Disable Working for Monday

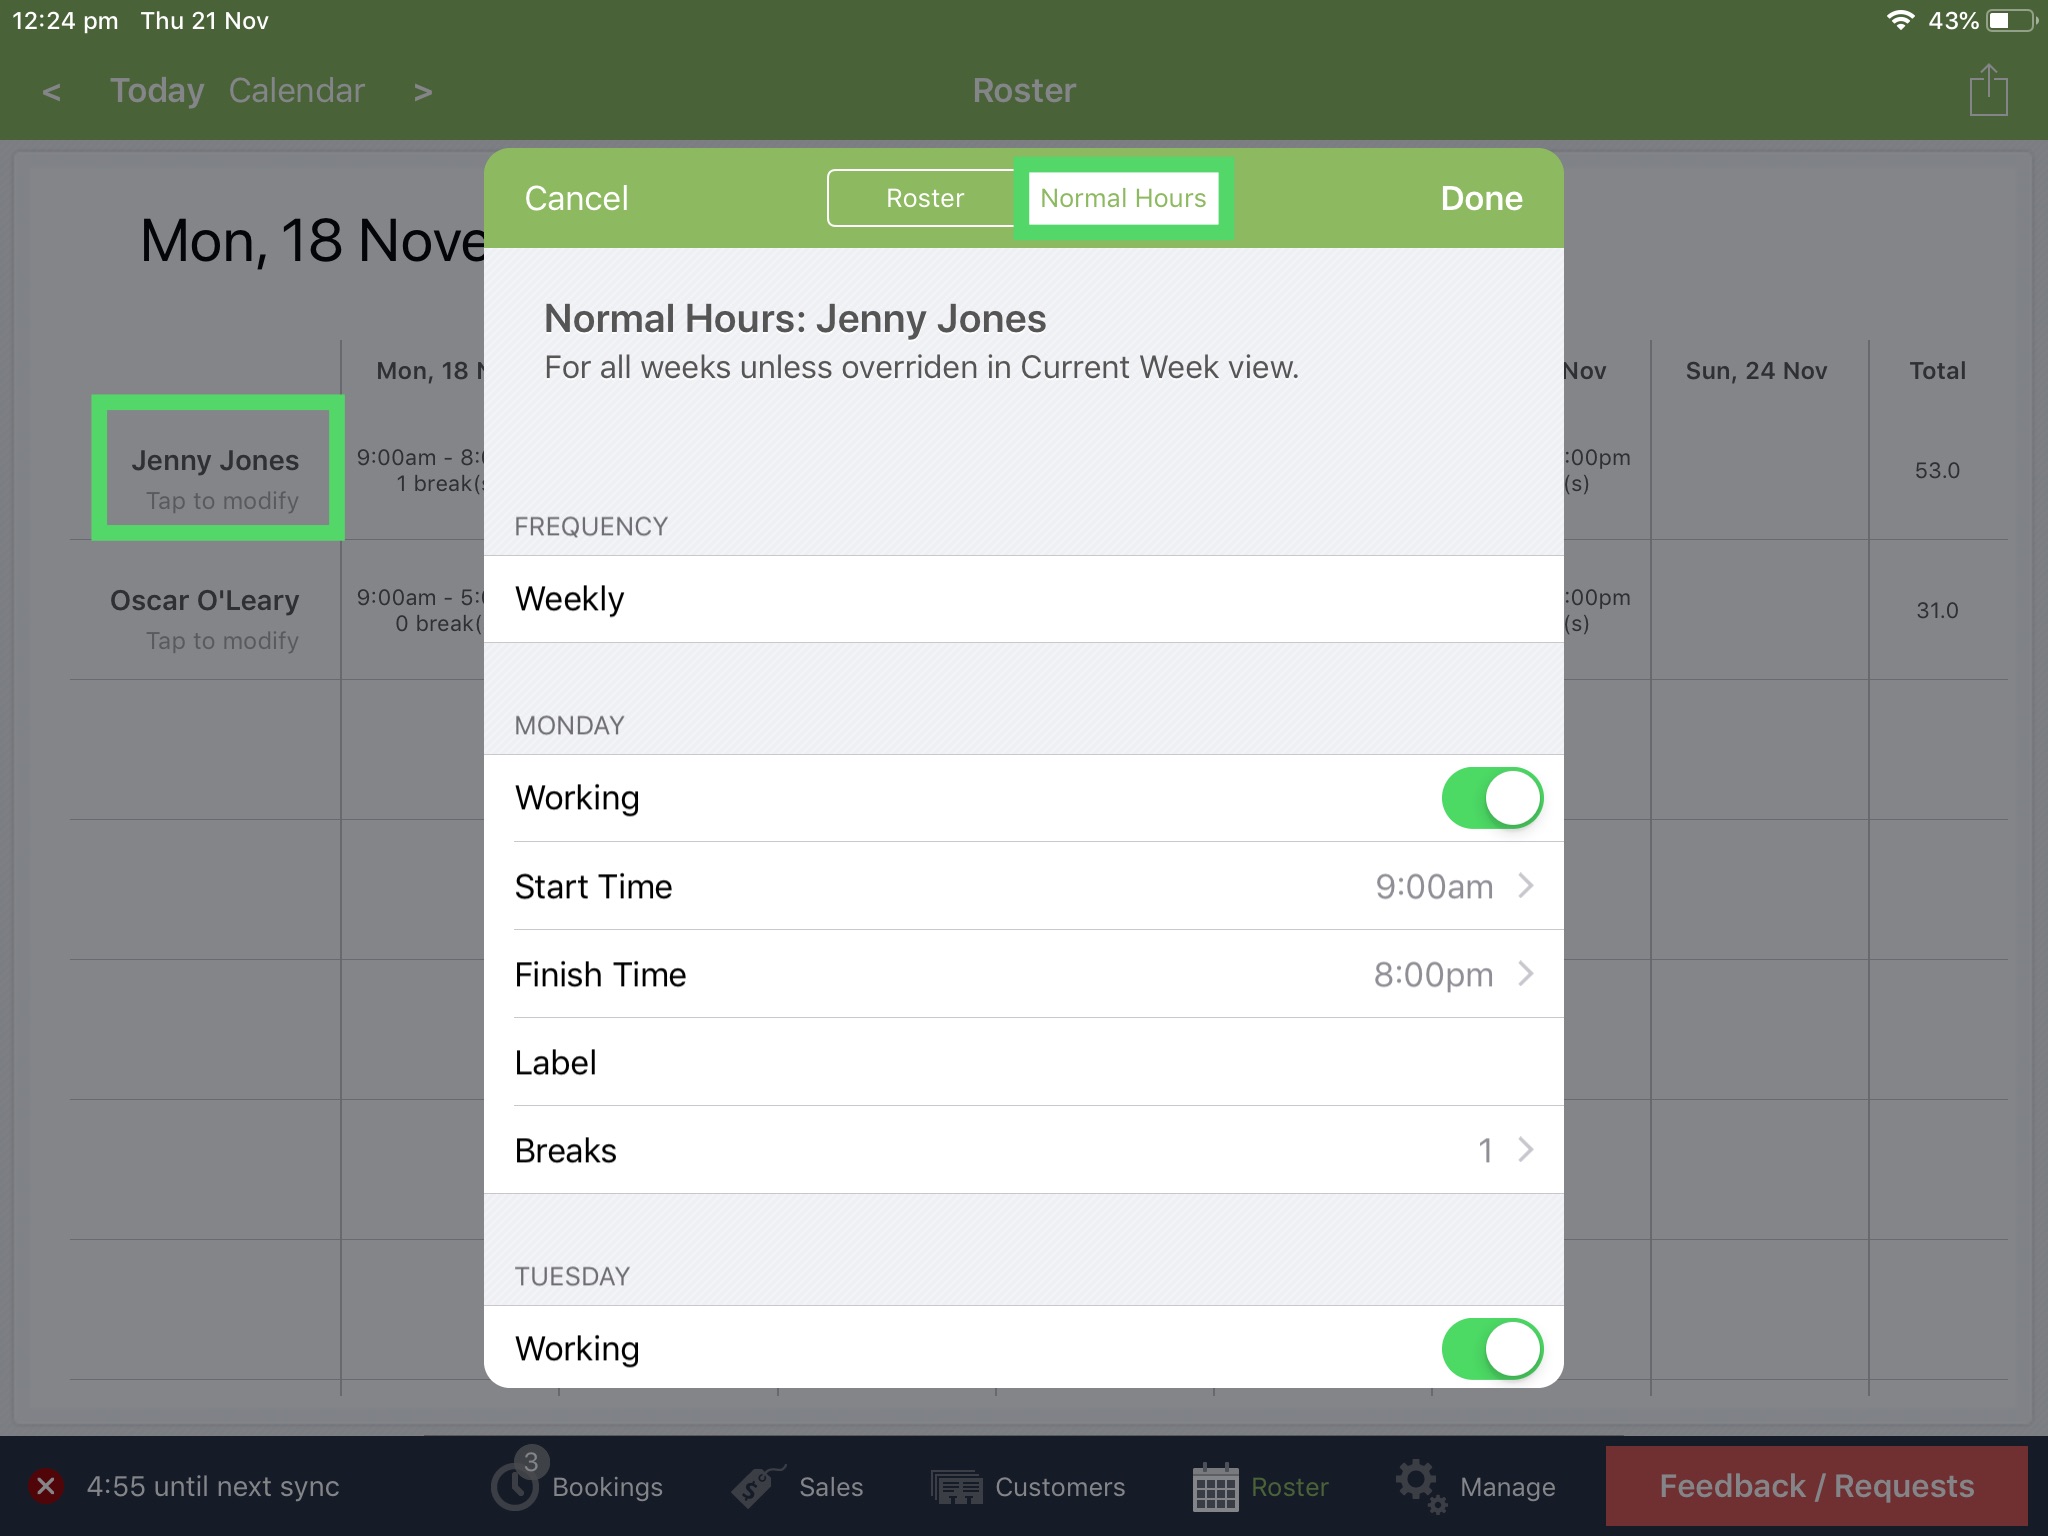(1491, 797)
